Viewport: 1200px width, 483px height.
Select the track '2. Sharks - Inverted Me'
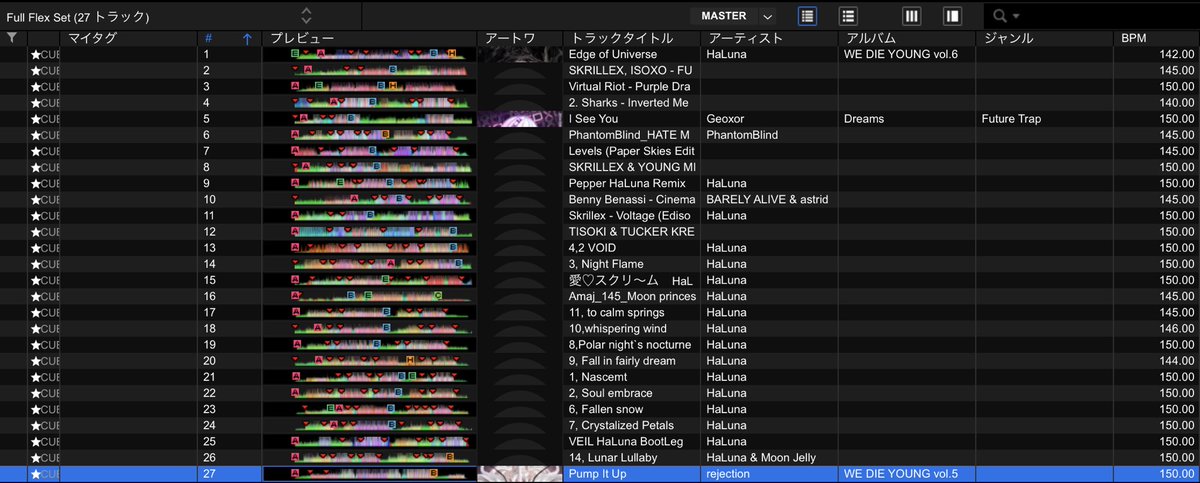coord(628,103)
